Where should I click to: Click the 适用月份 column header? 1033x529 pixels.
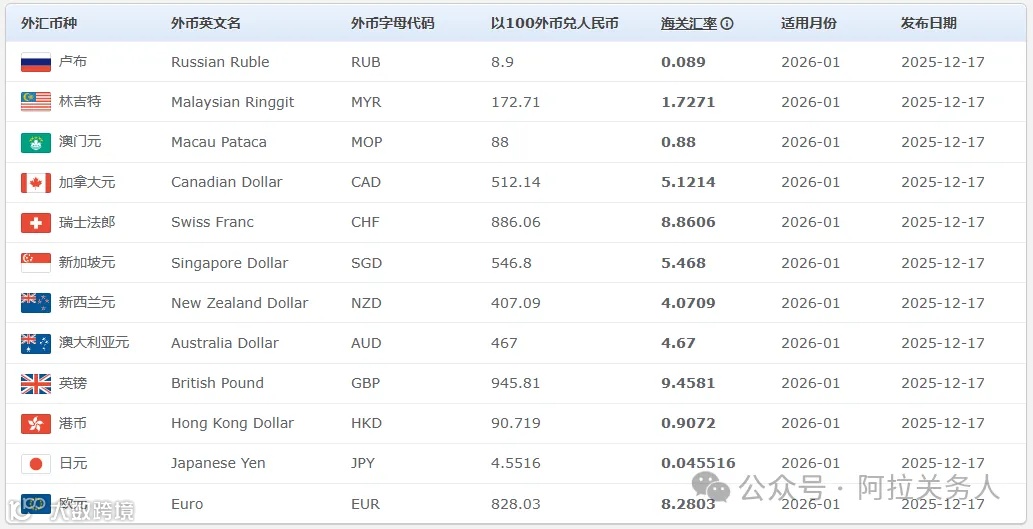[x=809, y=23]
